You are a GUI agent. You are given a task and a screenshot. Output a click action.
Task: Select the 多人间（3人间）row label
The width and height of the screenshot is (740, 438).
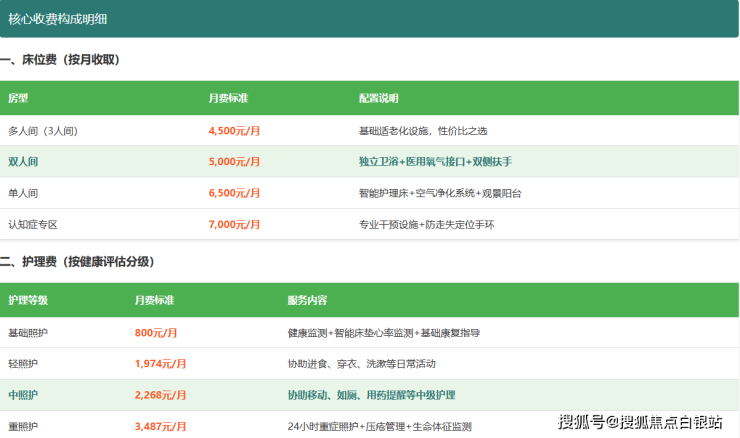[x=43, y=131]
